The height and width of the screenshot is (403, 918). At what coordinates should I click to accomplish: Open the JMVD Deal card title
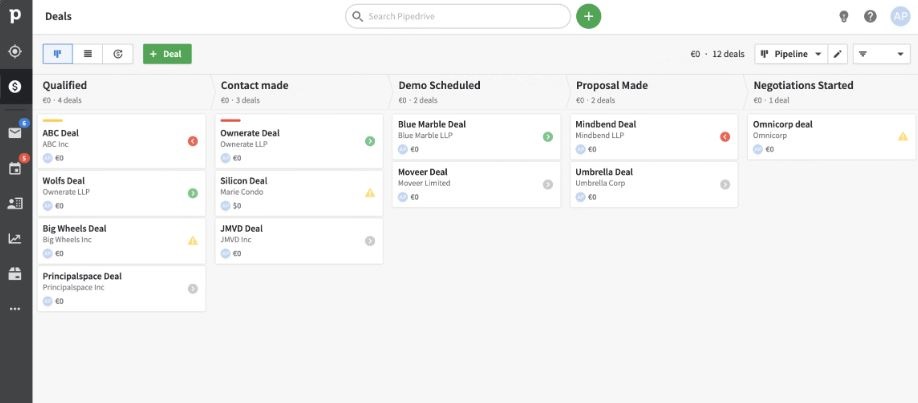coord(242,228)
